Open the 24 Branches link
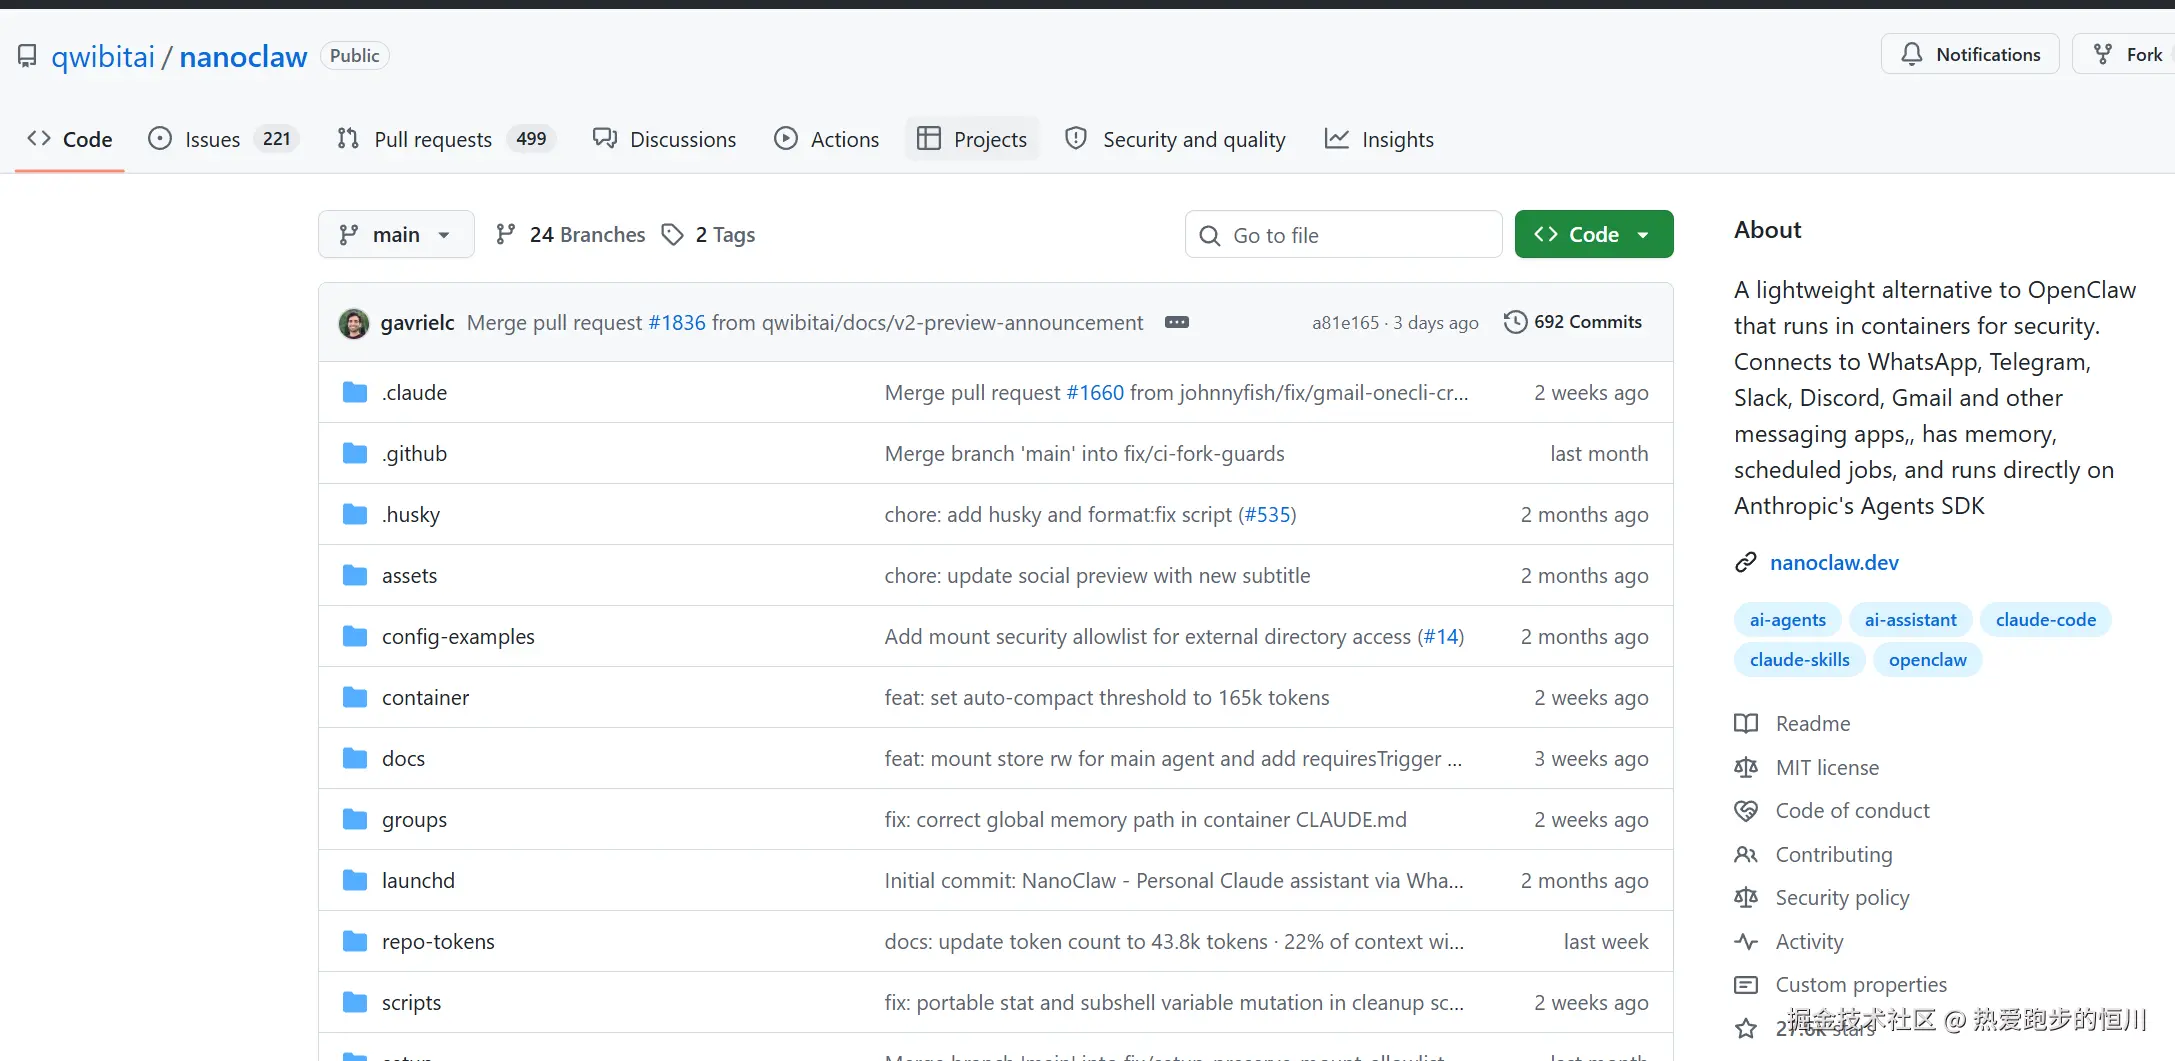 (571, 234)
